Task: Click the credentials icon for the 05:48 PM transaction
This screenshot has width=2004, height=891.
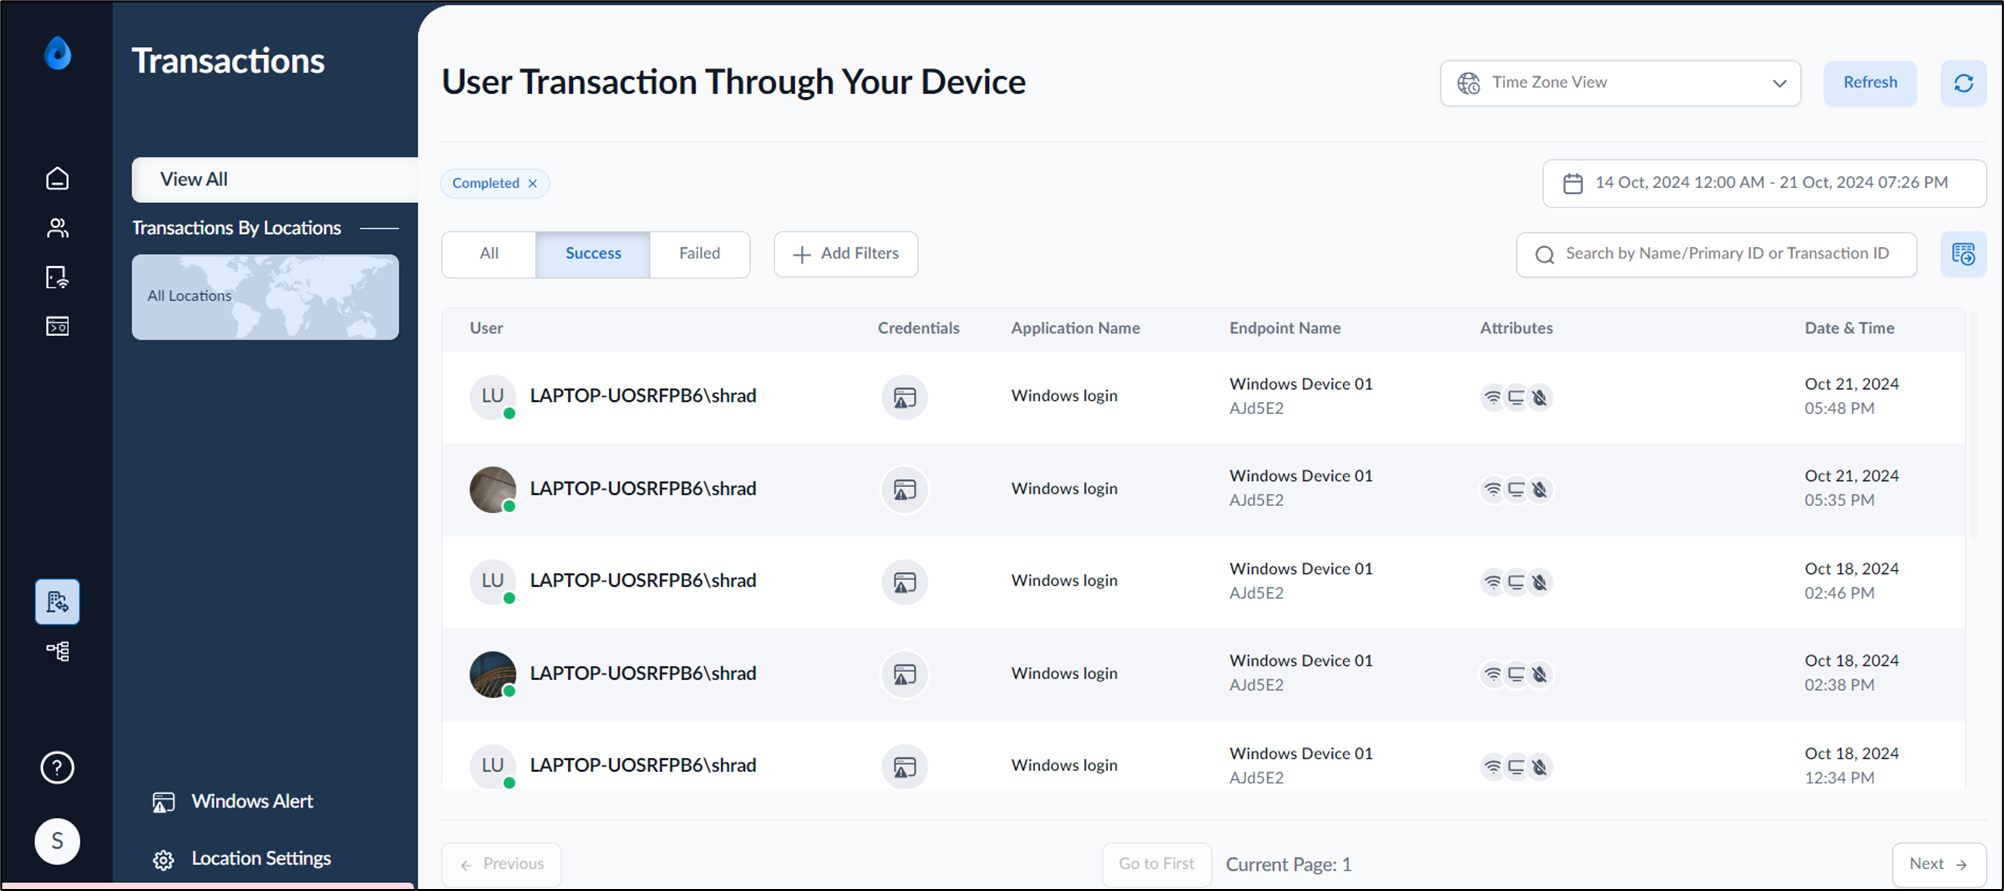Action: (905, 397)
